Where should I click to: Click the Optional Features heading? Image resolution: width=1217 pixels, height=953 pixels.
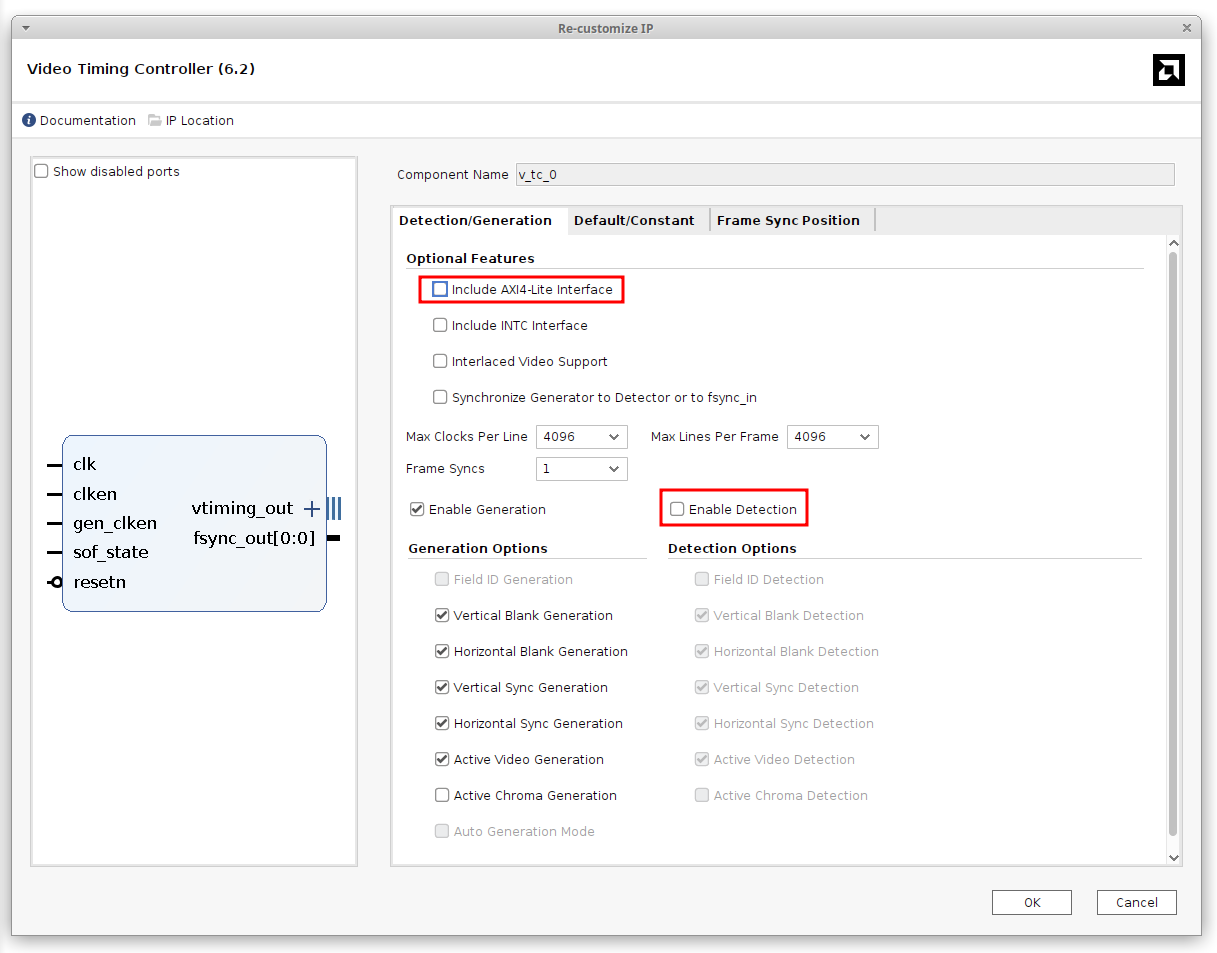point(470,258)
